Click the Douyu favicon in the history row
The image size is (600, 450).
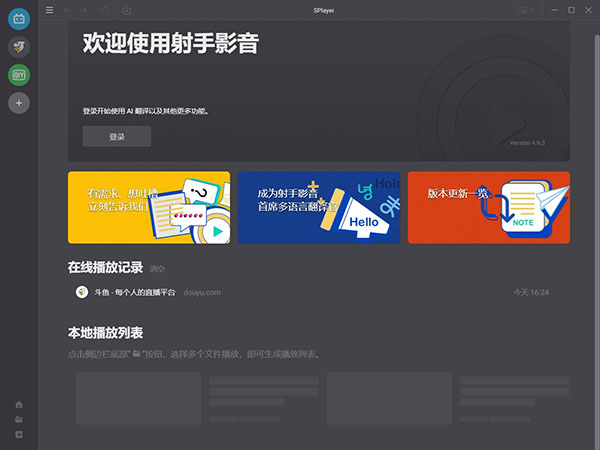(82, 292)
